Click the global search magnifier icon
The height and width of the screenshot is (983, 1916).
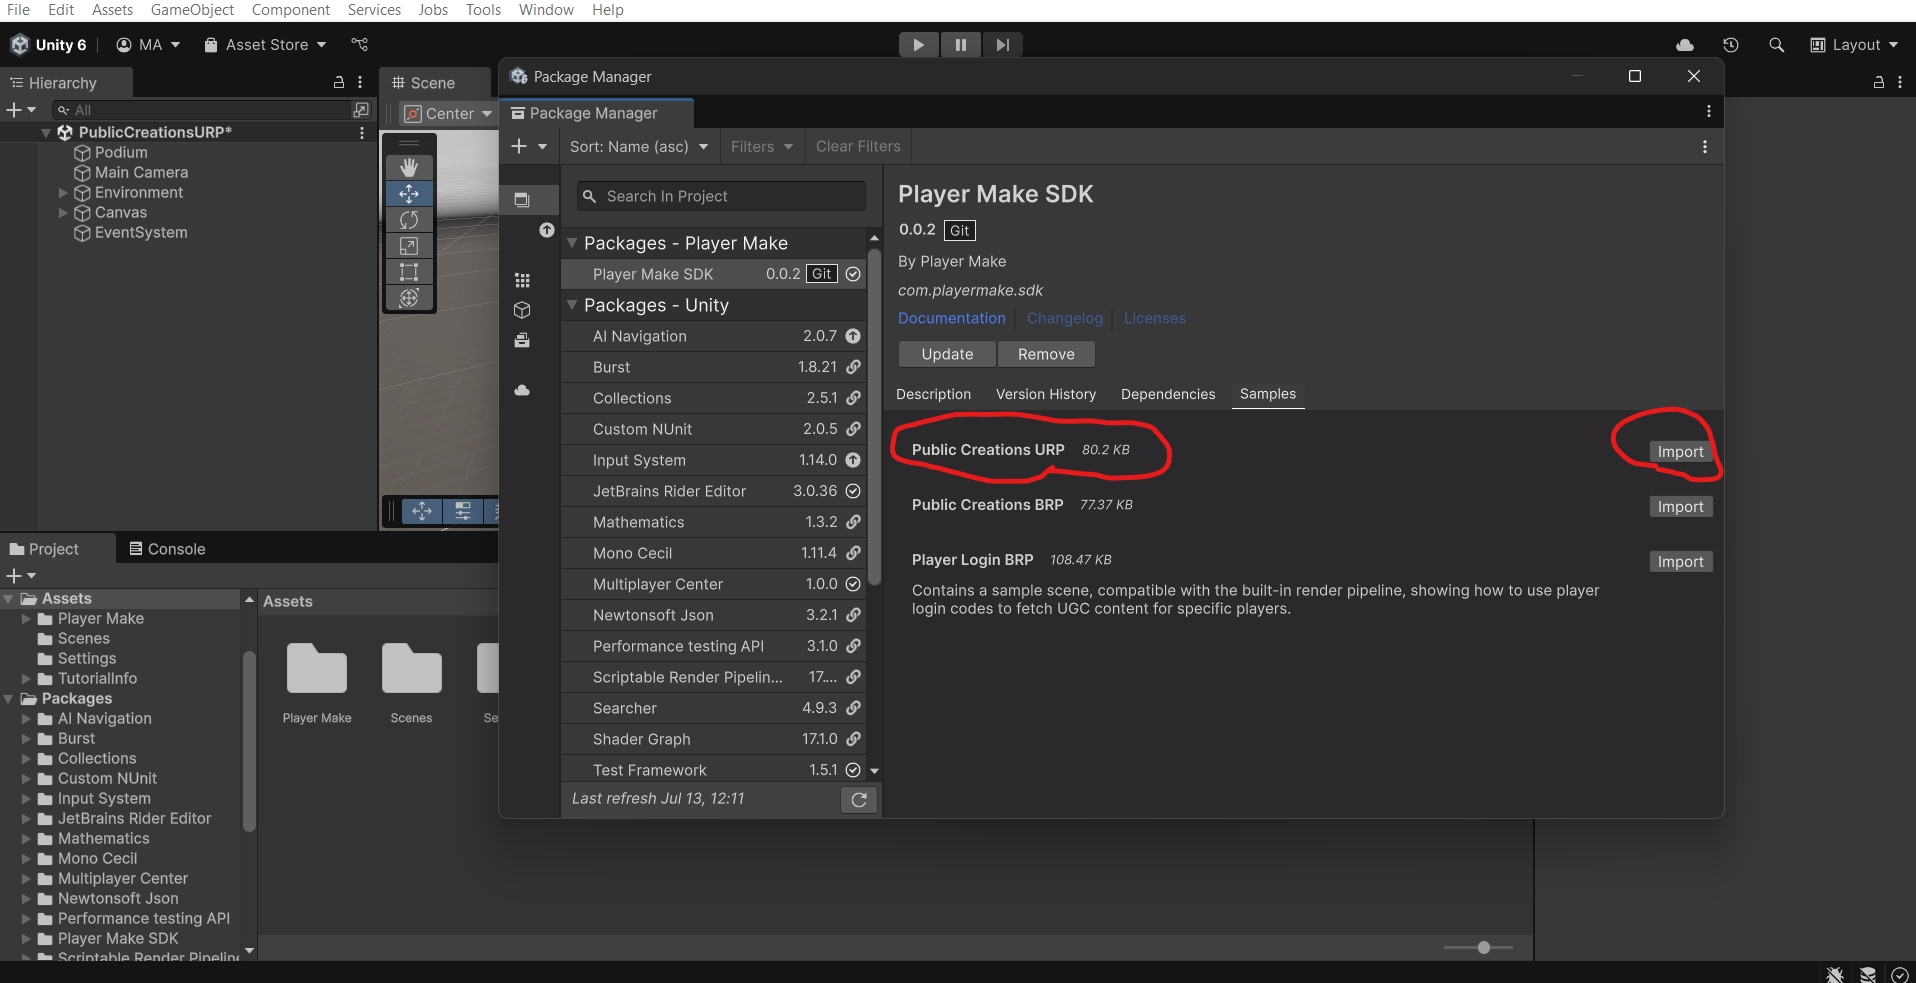tap(1776, 45)
